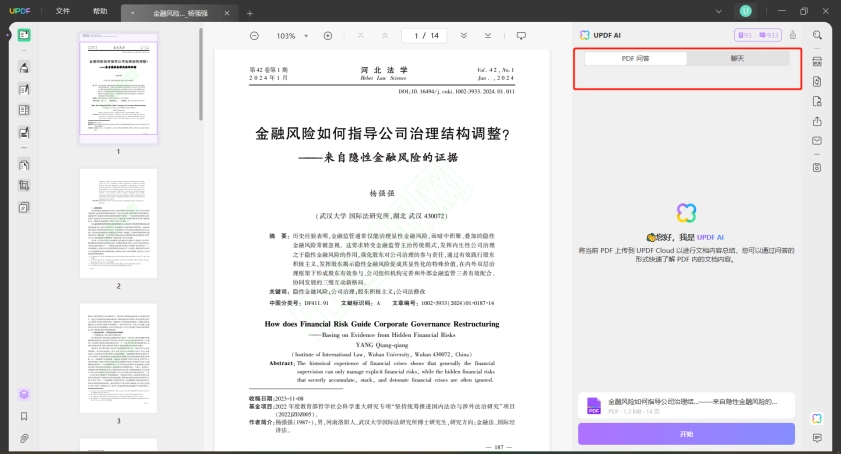
Task: Select the 金融风险 document tab
Action: coord(180,13)
